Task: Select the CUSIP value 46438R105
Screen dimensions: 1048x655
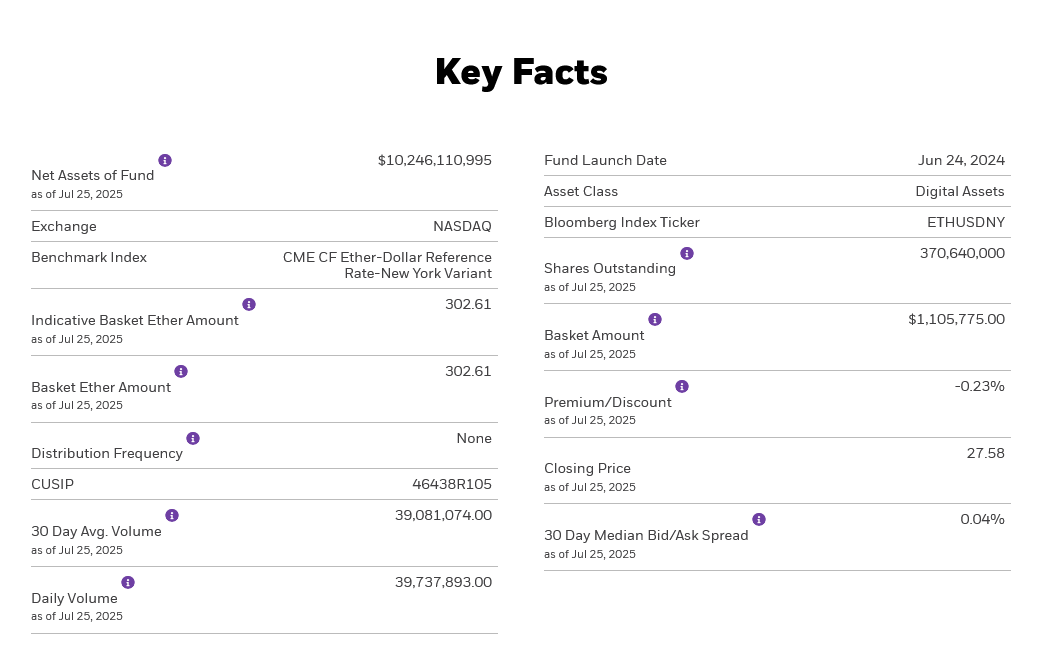Action: (452, 484)
